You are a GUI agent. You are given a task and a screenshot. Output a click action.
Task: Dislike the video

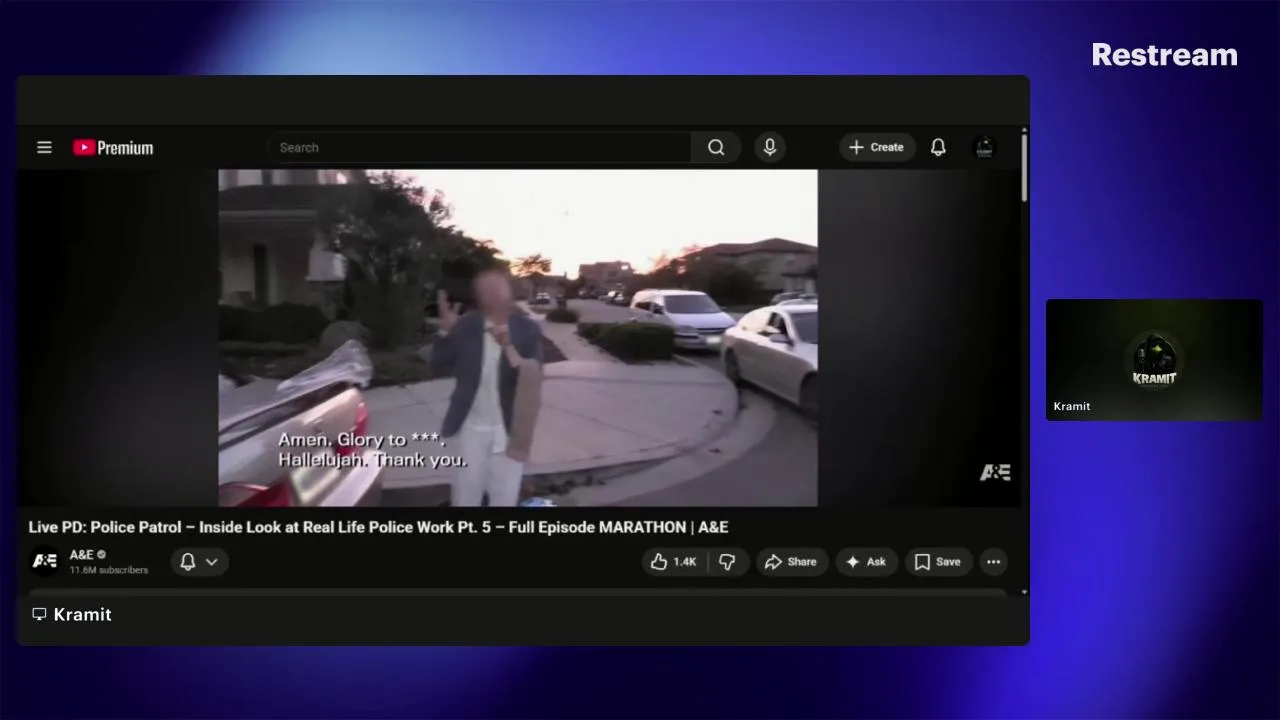(727, 561)
